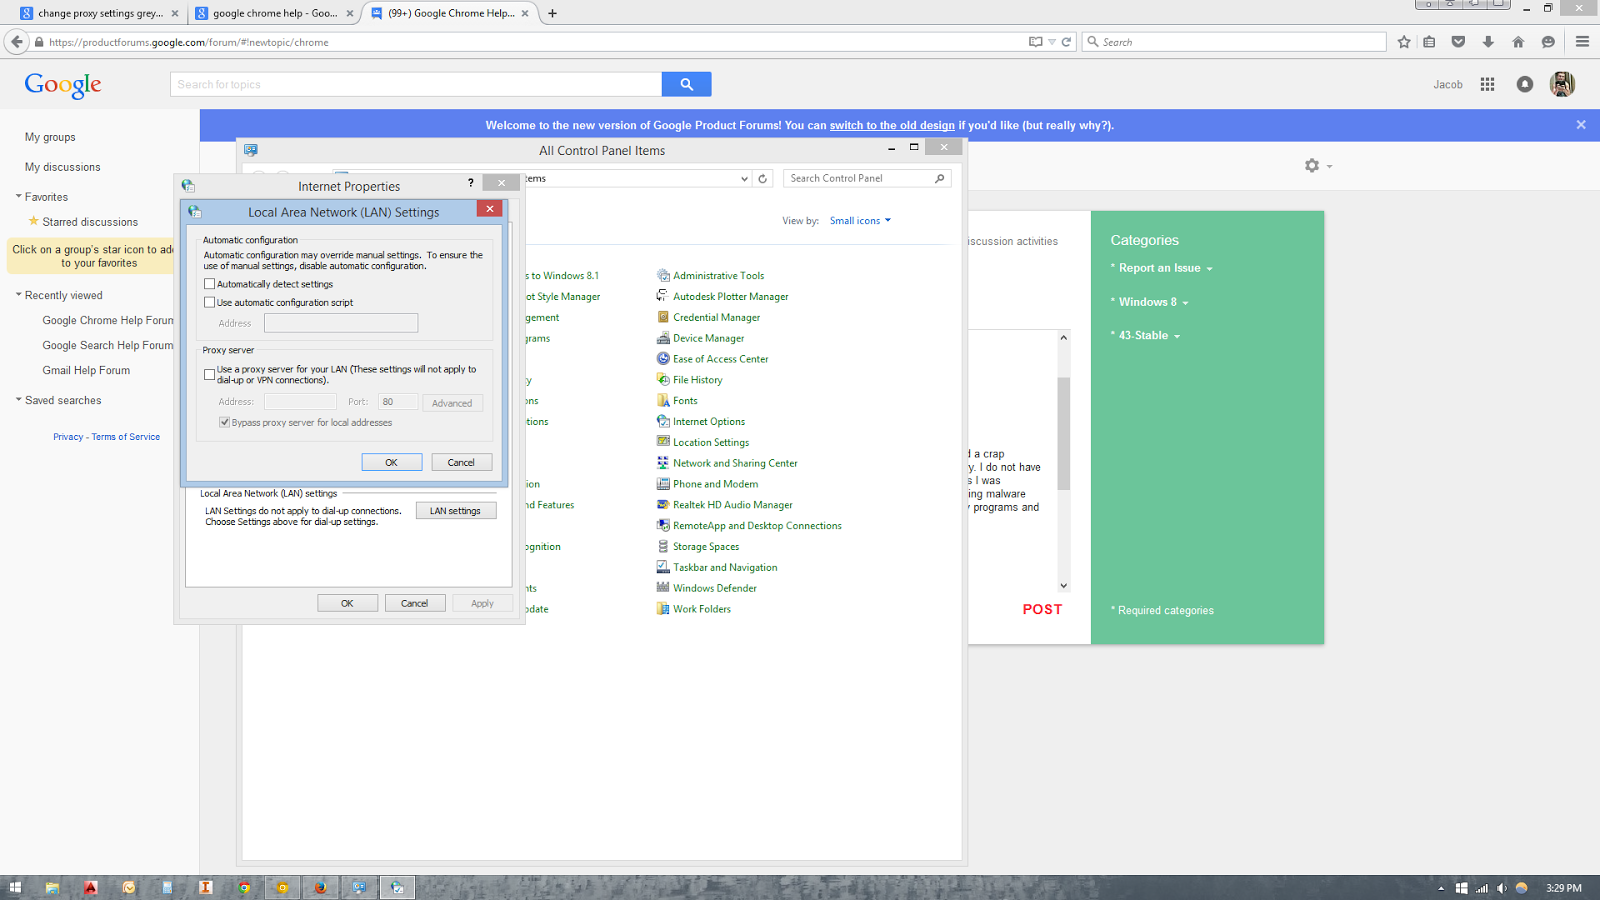
Task: Toggle reader view in address bar
Action: pos(1035,42)
